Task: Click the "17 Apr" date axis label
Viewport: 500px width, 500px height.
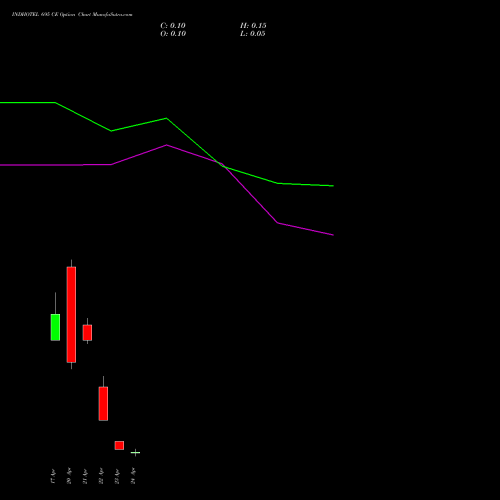Action: pos(53,476)
